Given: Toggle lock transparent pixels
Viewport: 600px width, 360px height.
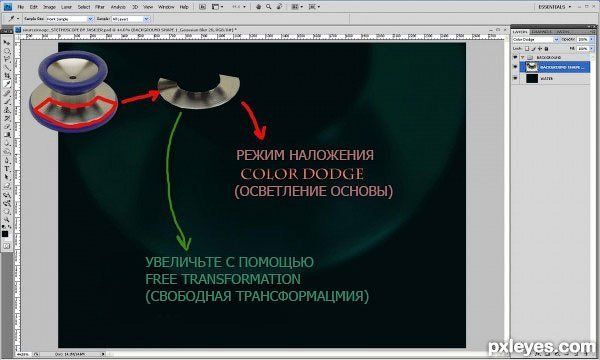Looking at the screenshot, I should click(x=527, y=49).
